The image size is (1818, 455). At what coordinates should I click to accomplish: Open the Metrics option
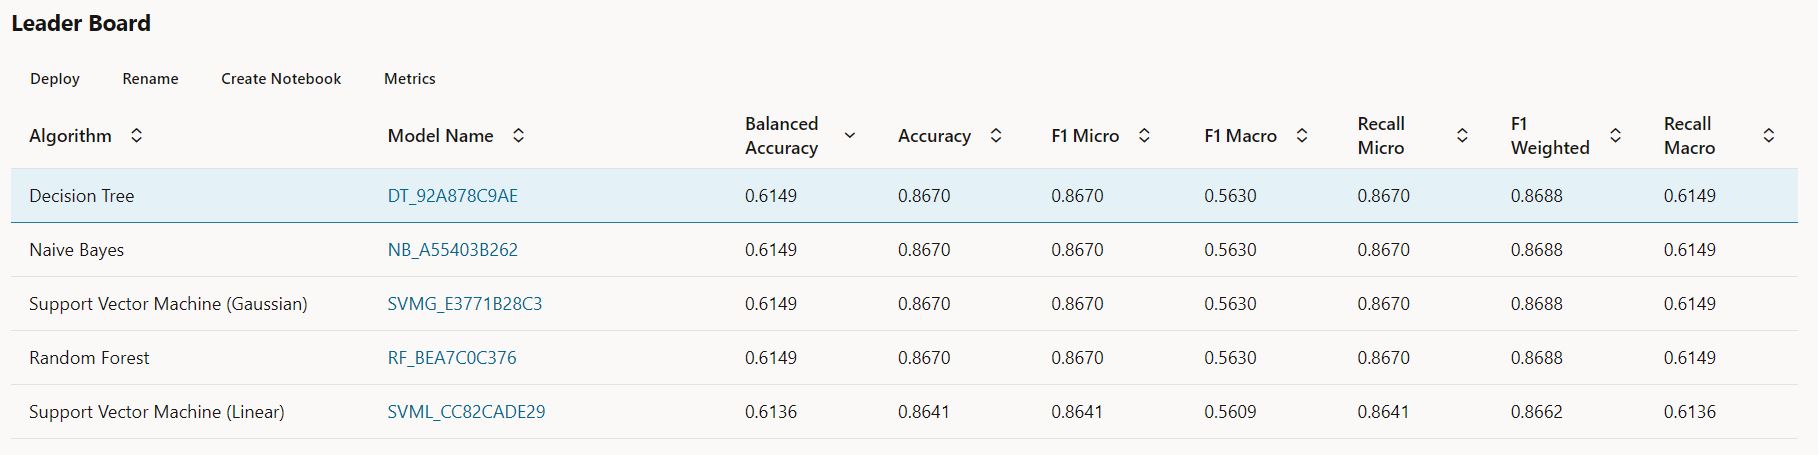pos(410,79)
